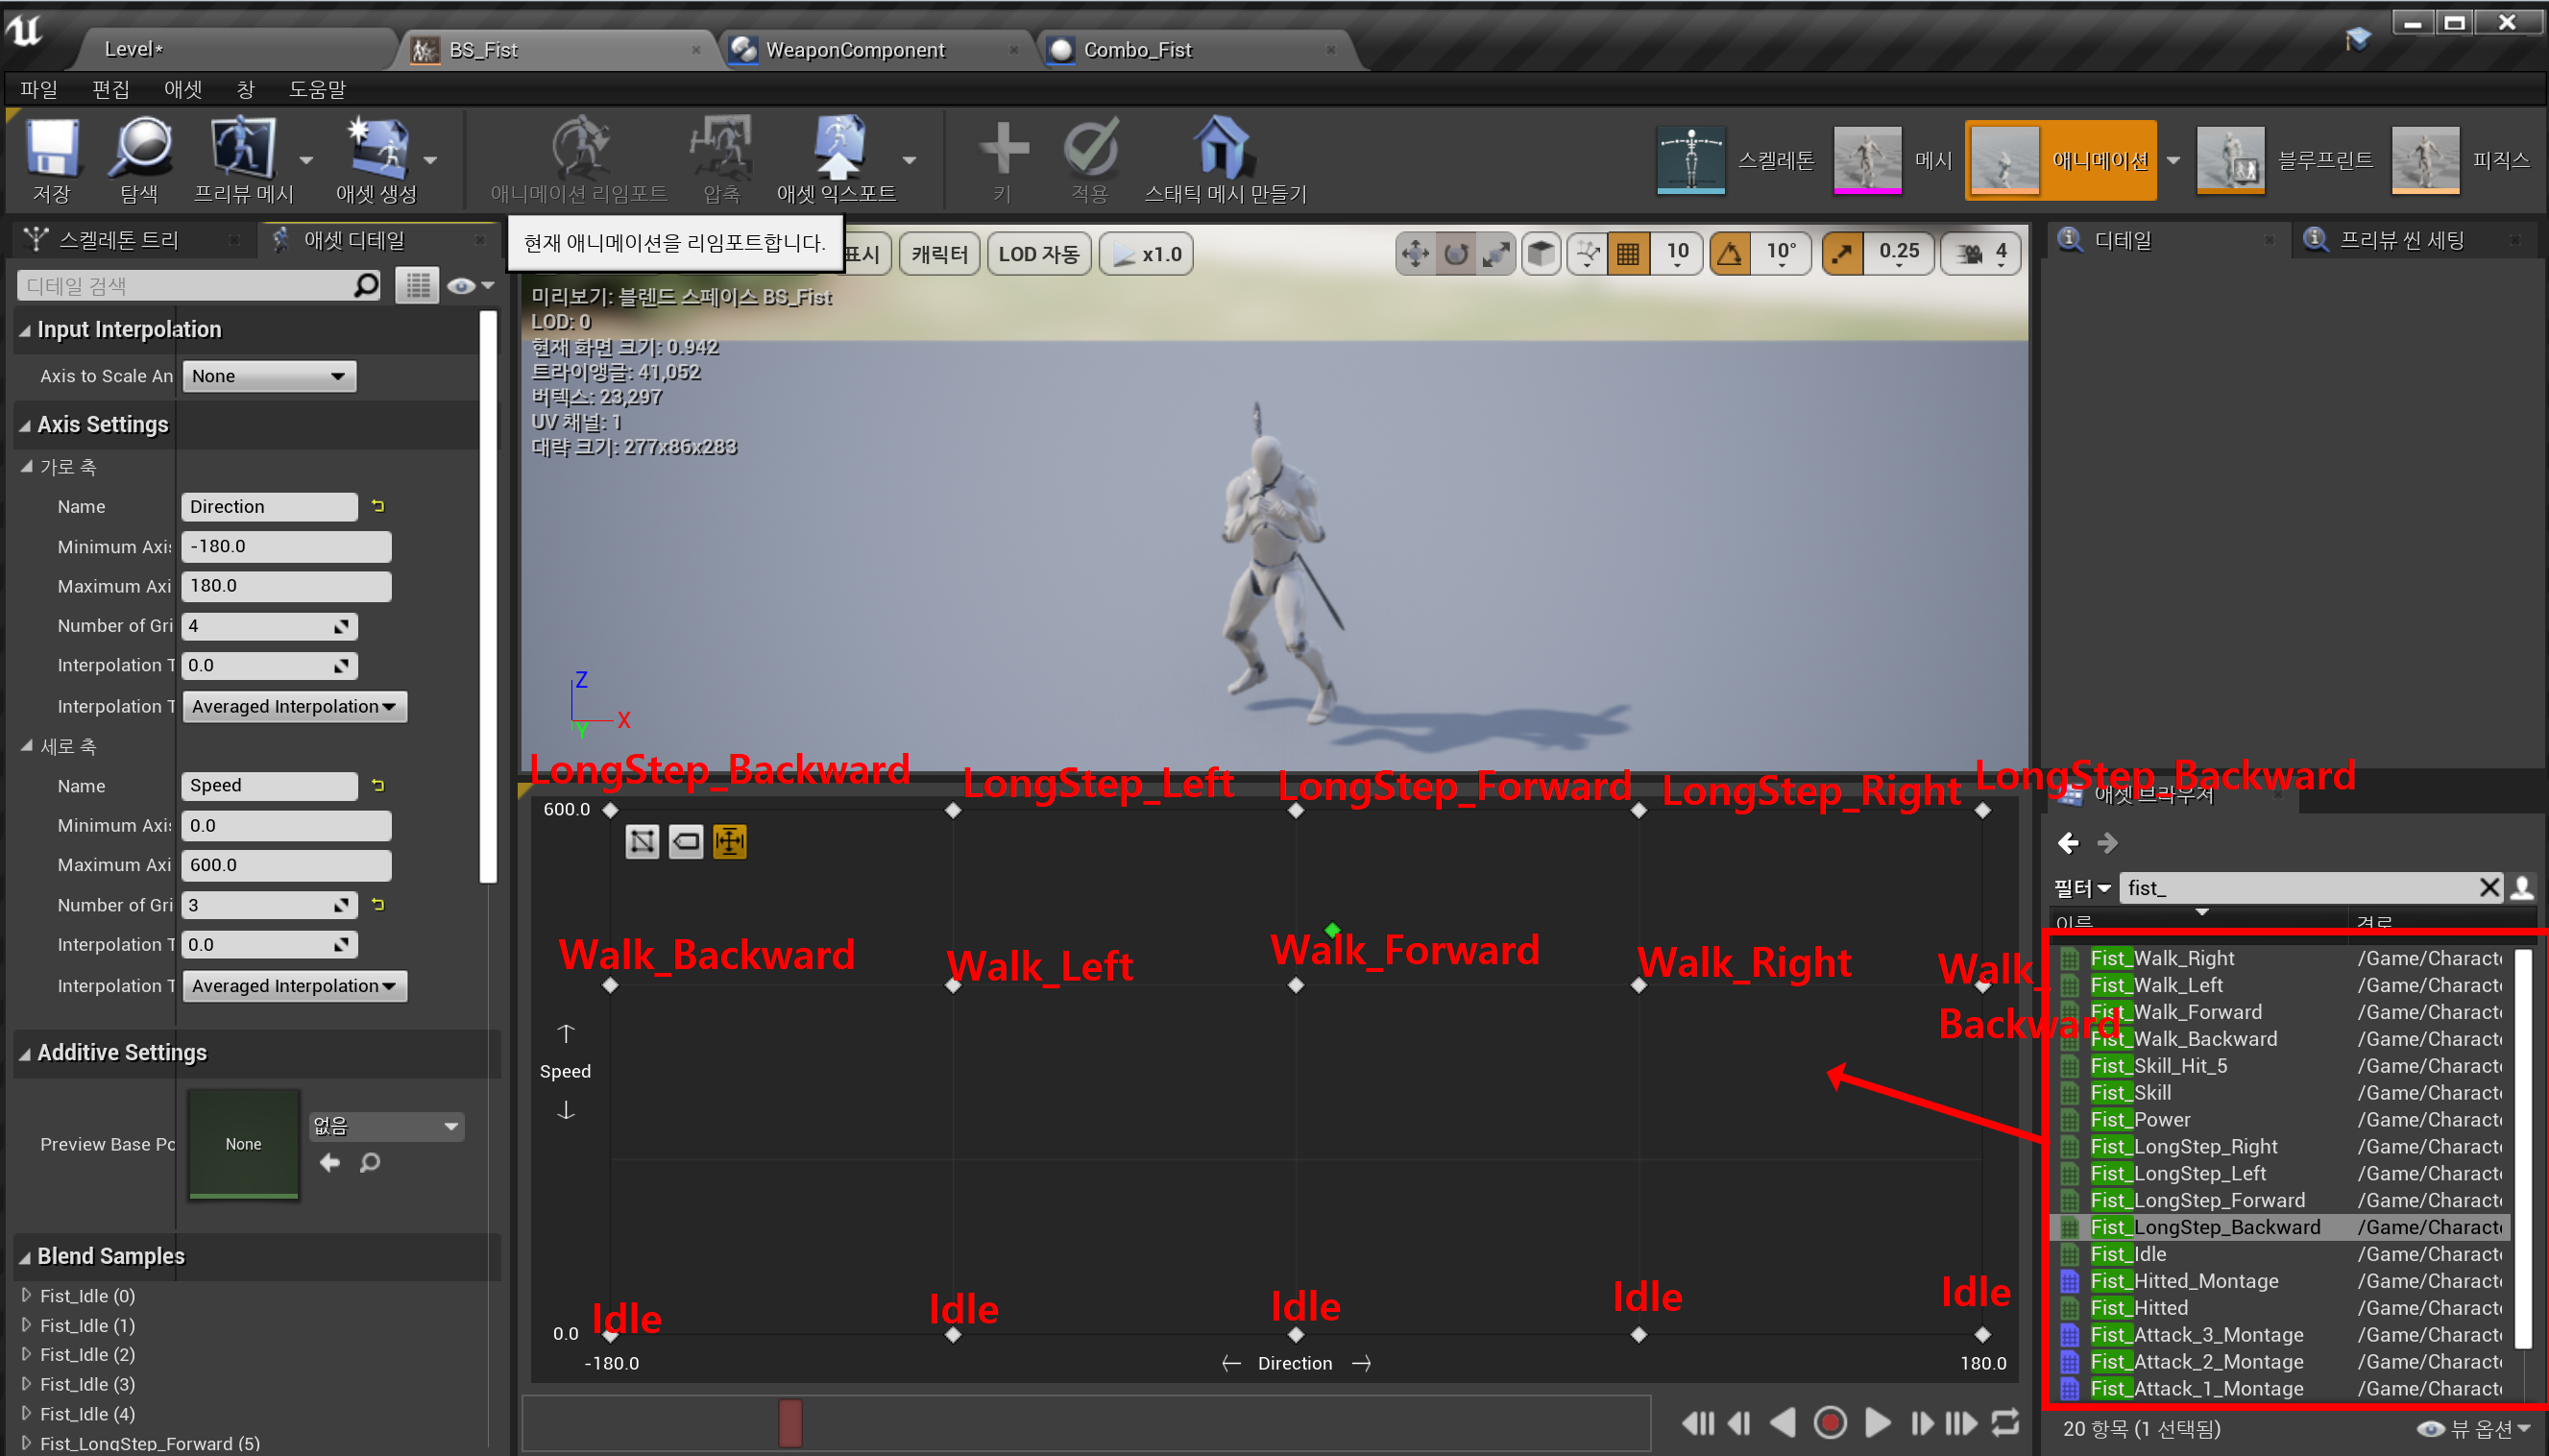The width and height of the screenshot is (2549, 1456).
Task: Jump to the end of the timeline
Action: [x=1961, y=1422]
